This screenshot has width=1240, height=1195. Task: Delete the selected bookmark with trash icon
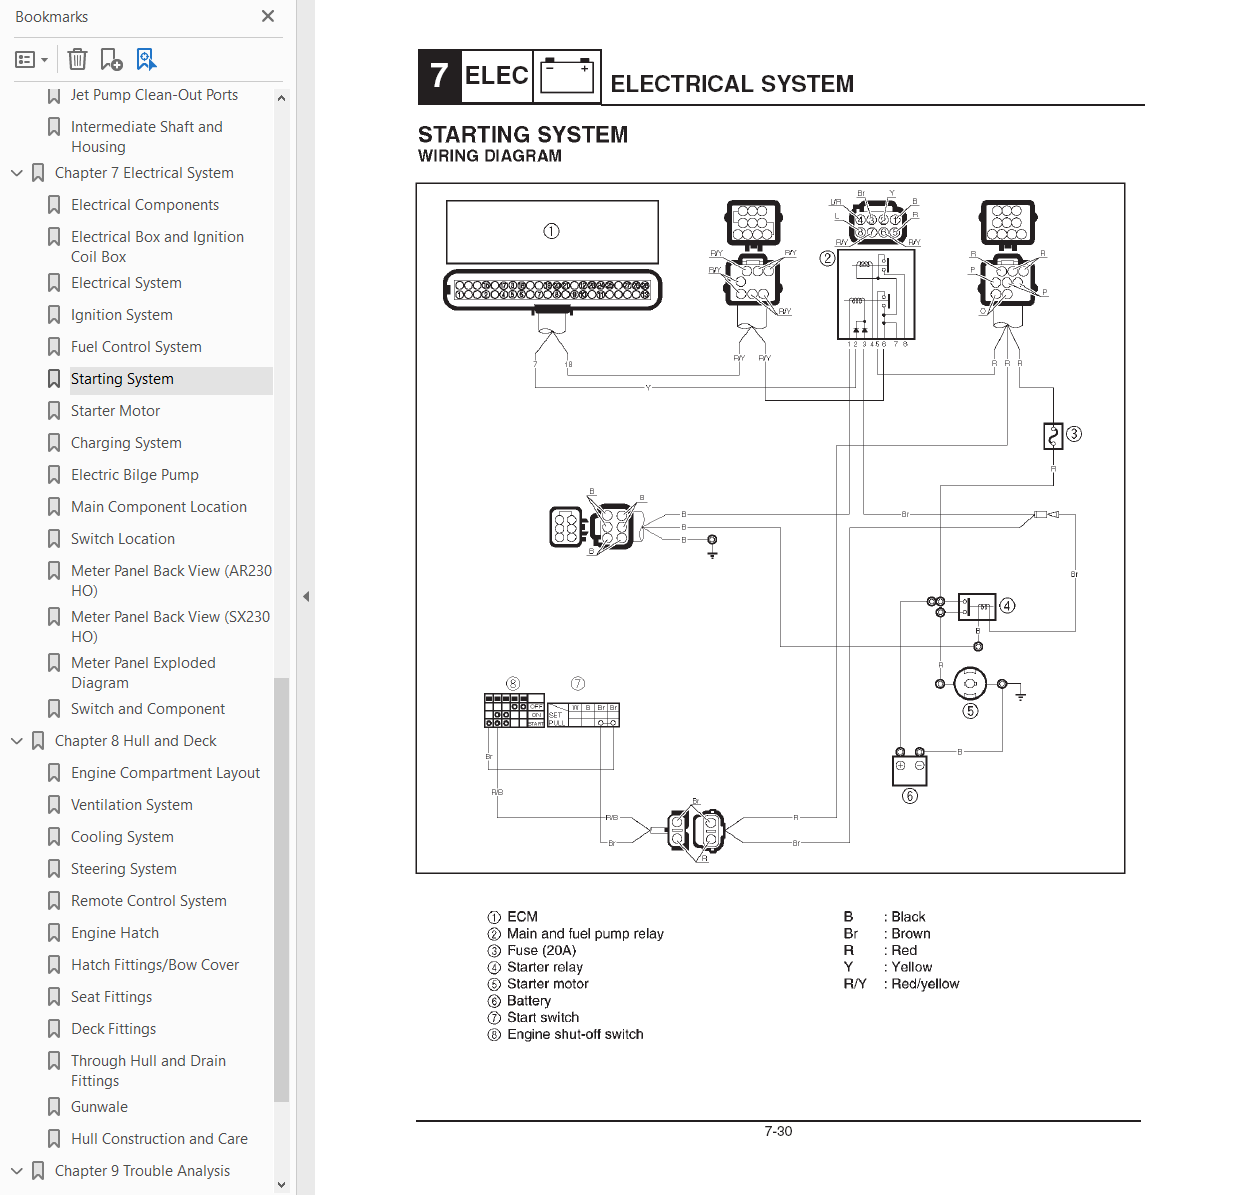[77, 60]
